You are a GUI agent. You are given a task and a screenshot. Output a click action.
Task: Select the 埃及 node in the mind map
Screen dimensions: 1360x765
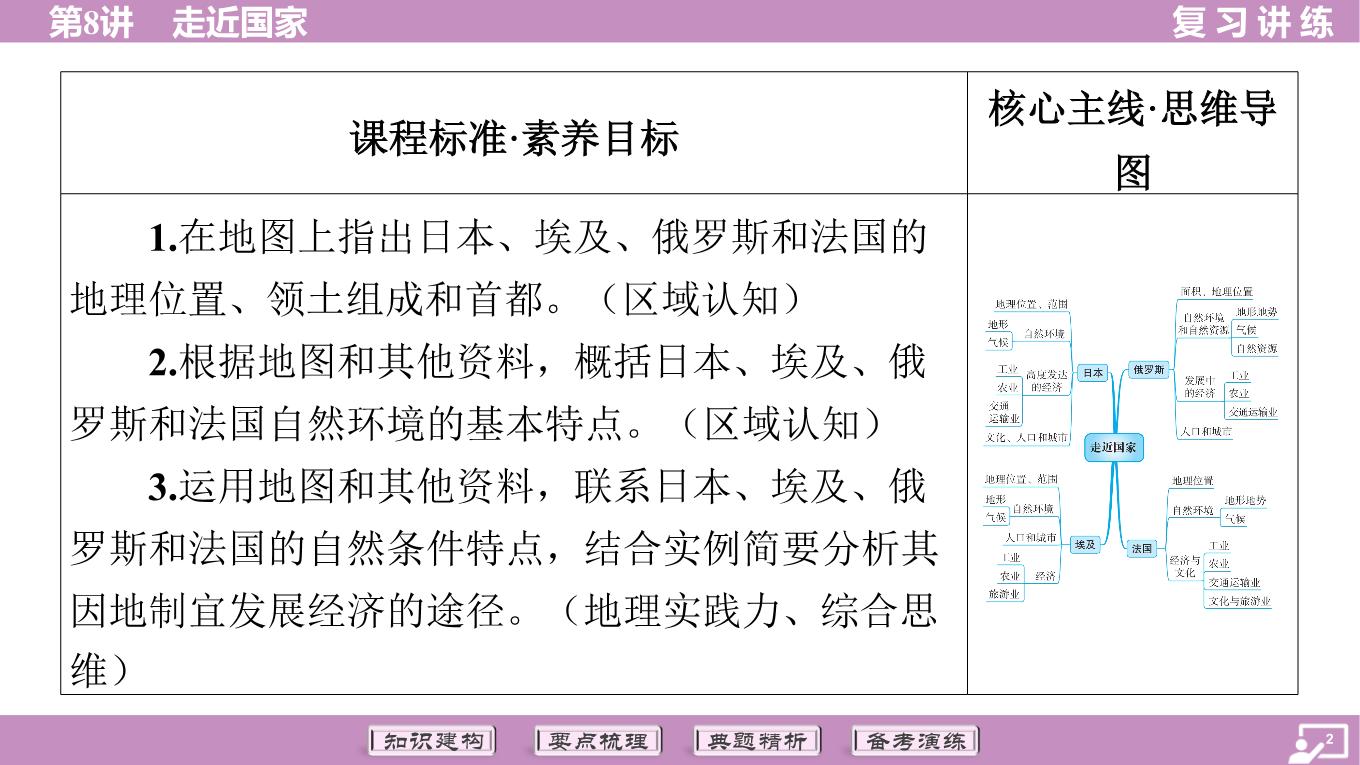point(1084,545)
